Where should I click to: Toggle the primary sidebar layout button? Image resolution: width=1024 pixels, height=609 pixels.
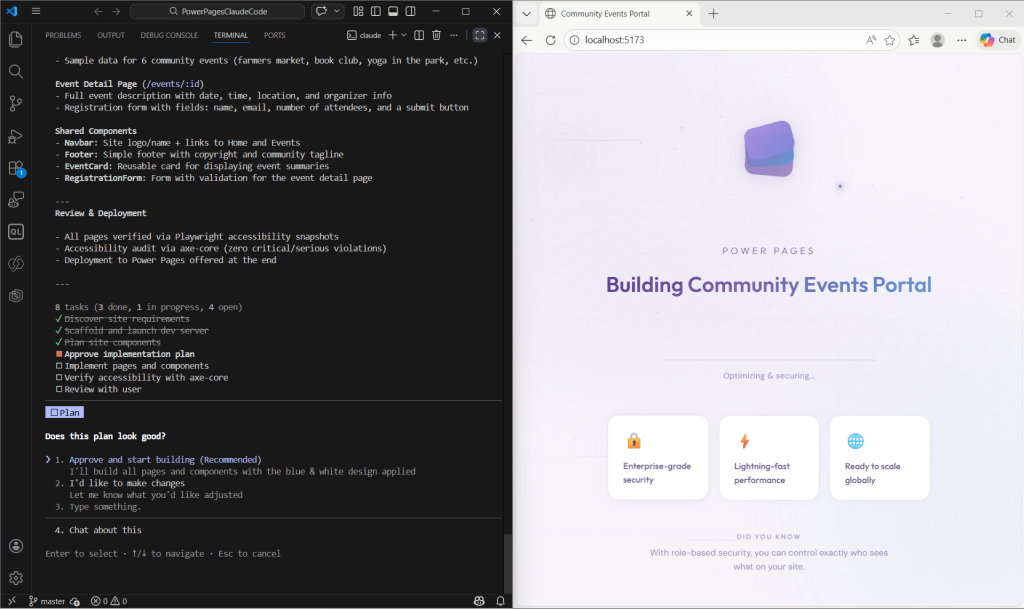click(x=376, y=12)
